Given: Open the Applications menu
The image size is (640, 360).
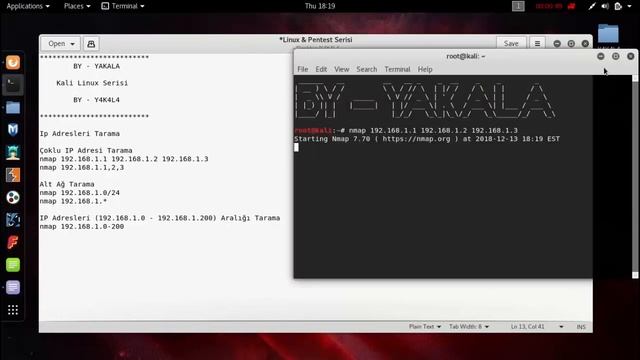Looking at the screenshot, I should tap(28, 6).
